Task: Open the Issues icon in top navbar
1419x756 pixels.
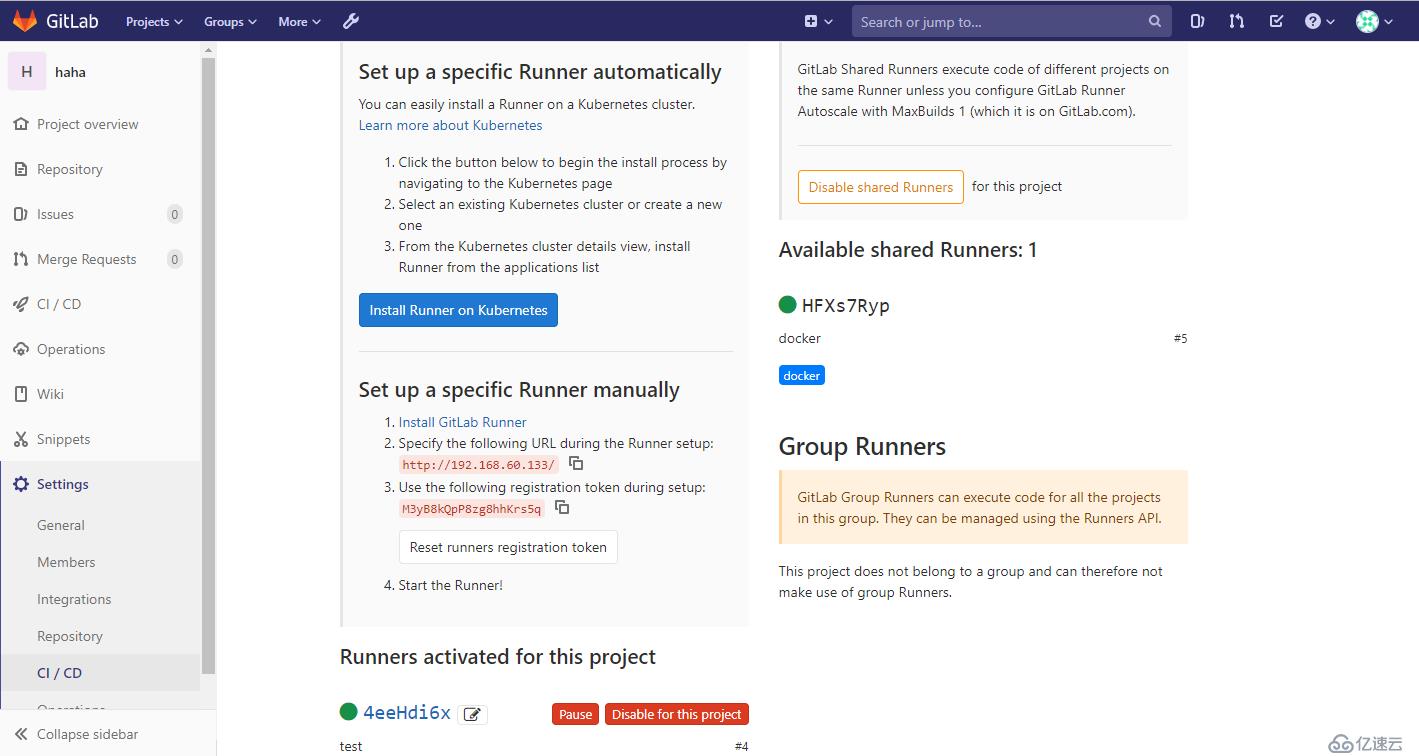Action: [1197, 21]
